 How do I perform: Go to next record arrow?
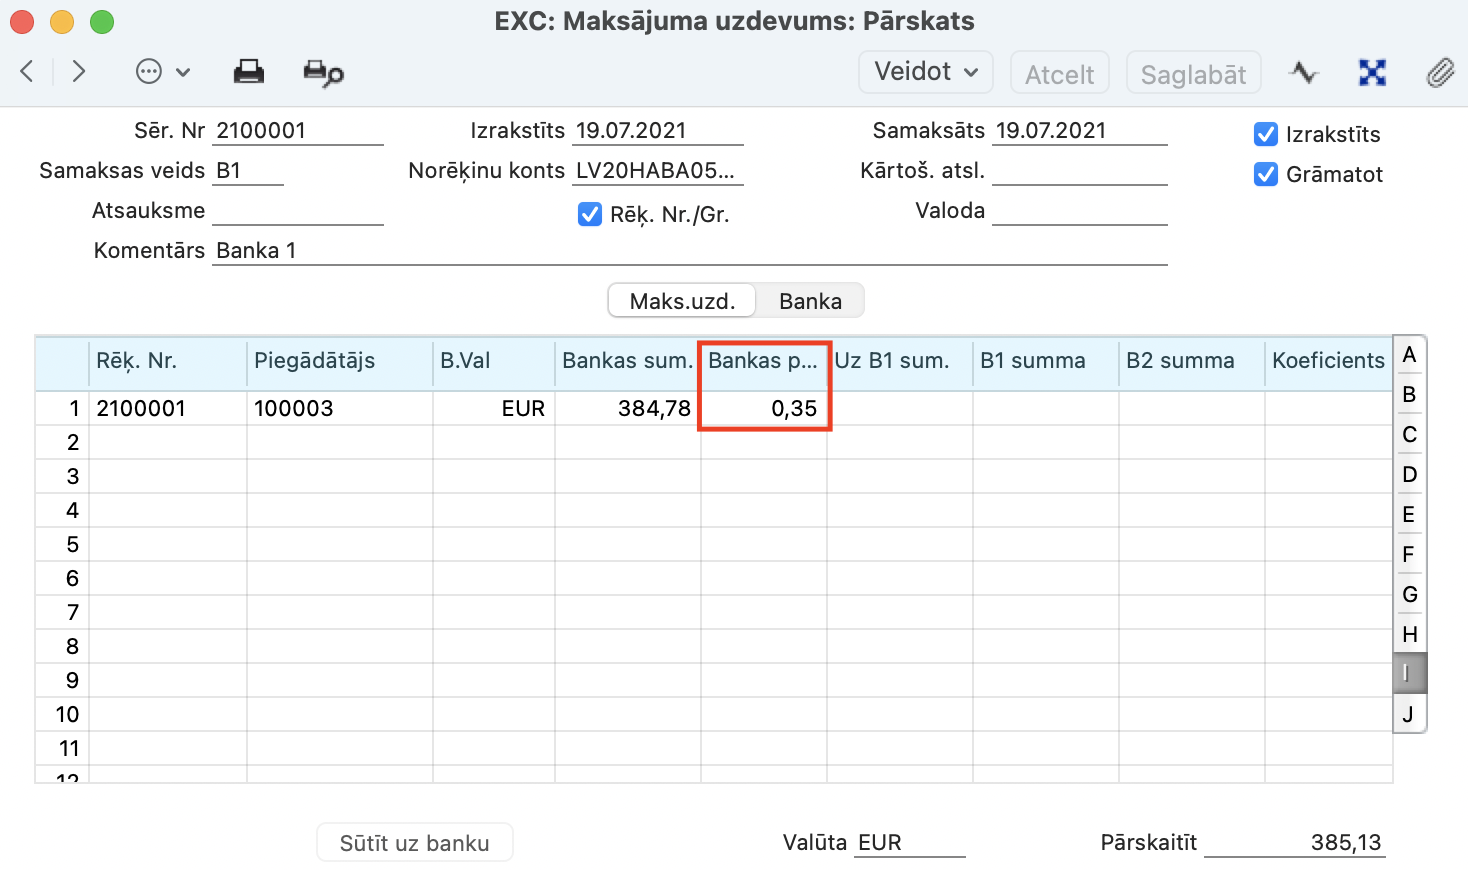[x=78, y=72]
